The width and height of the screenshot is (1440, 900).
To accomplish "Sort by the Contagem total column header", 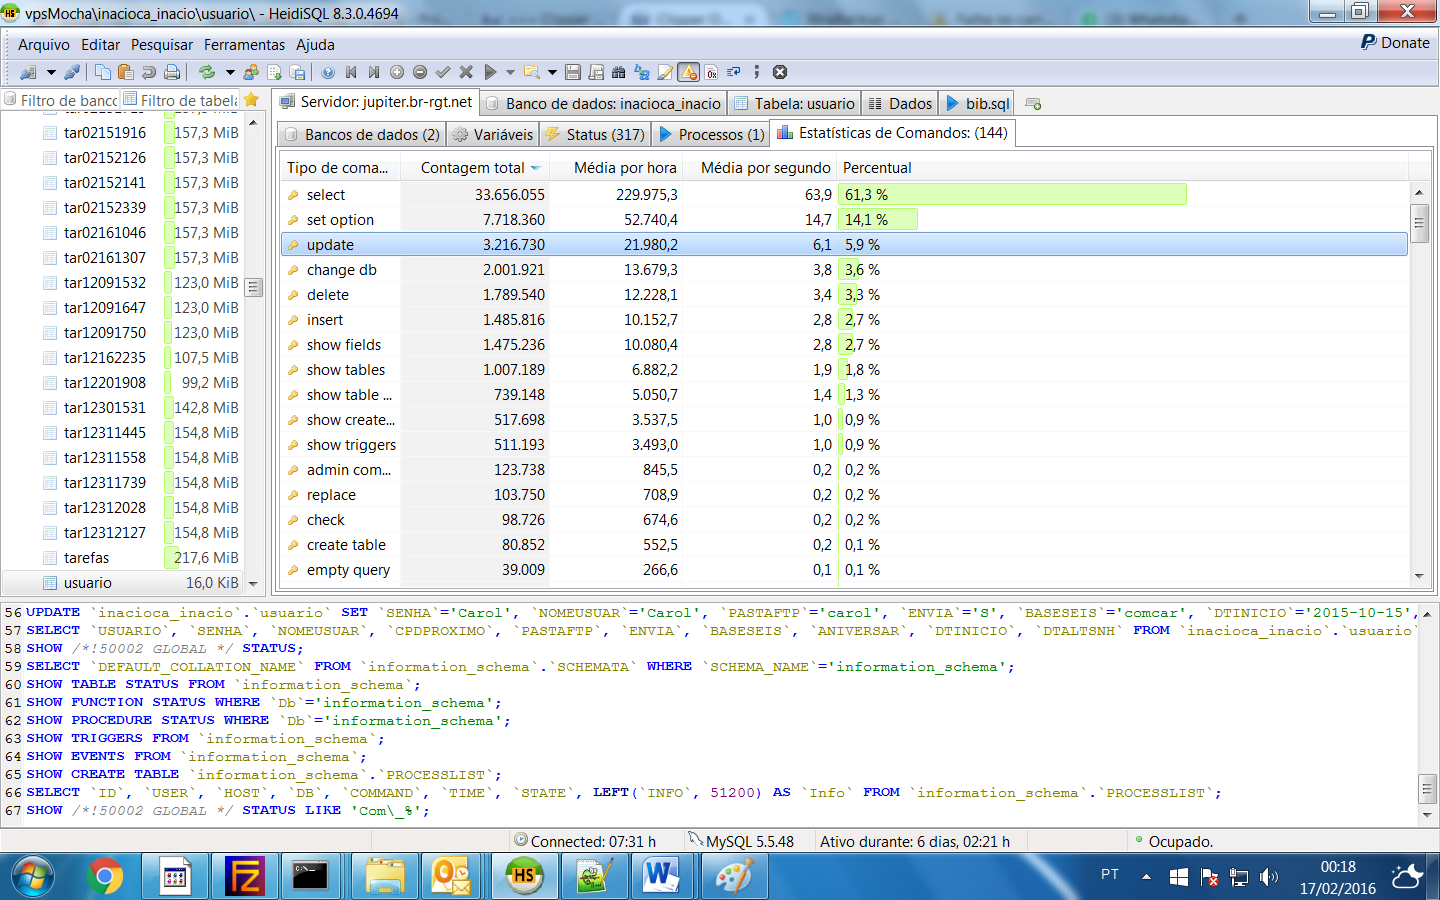I will click(472, 168).
